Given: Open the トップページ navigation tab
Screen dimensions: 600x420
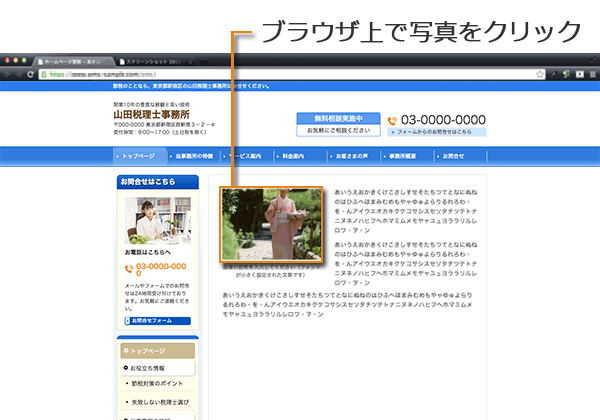Looking at the screenshot, I should (139, 157).
